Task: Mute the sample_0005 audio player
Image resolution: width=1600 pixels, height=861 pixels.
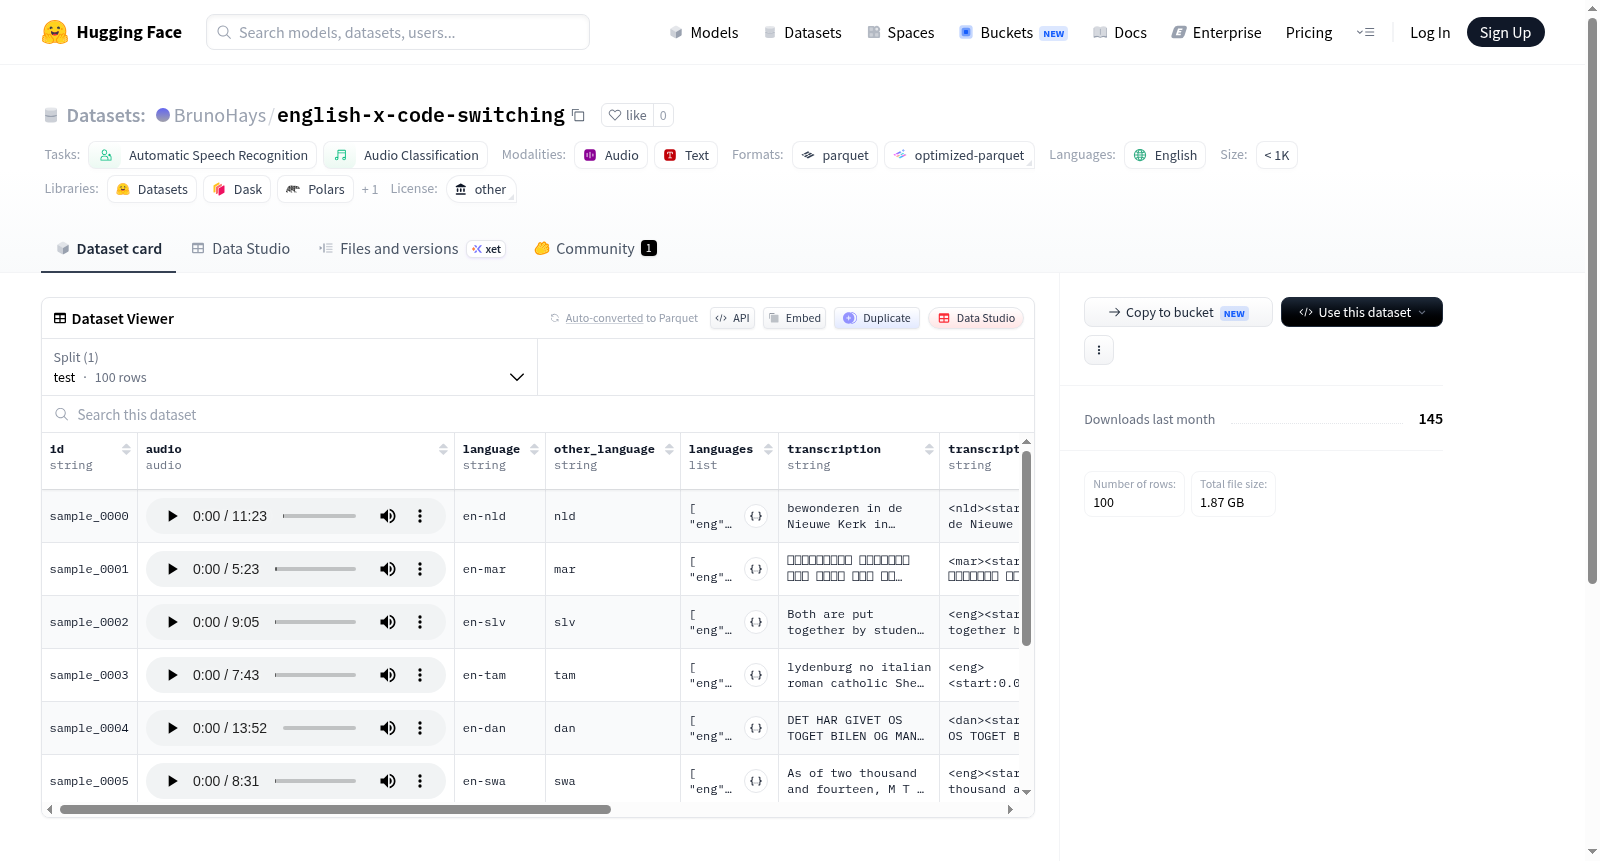Action: coord(388,781)
